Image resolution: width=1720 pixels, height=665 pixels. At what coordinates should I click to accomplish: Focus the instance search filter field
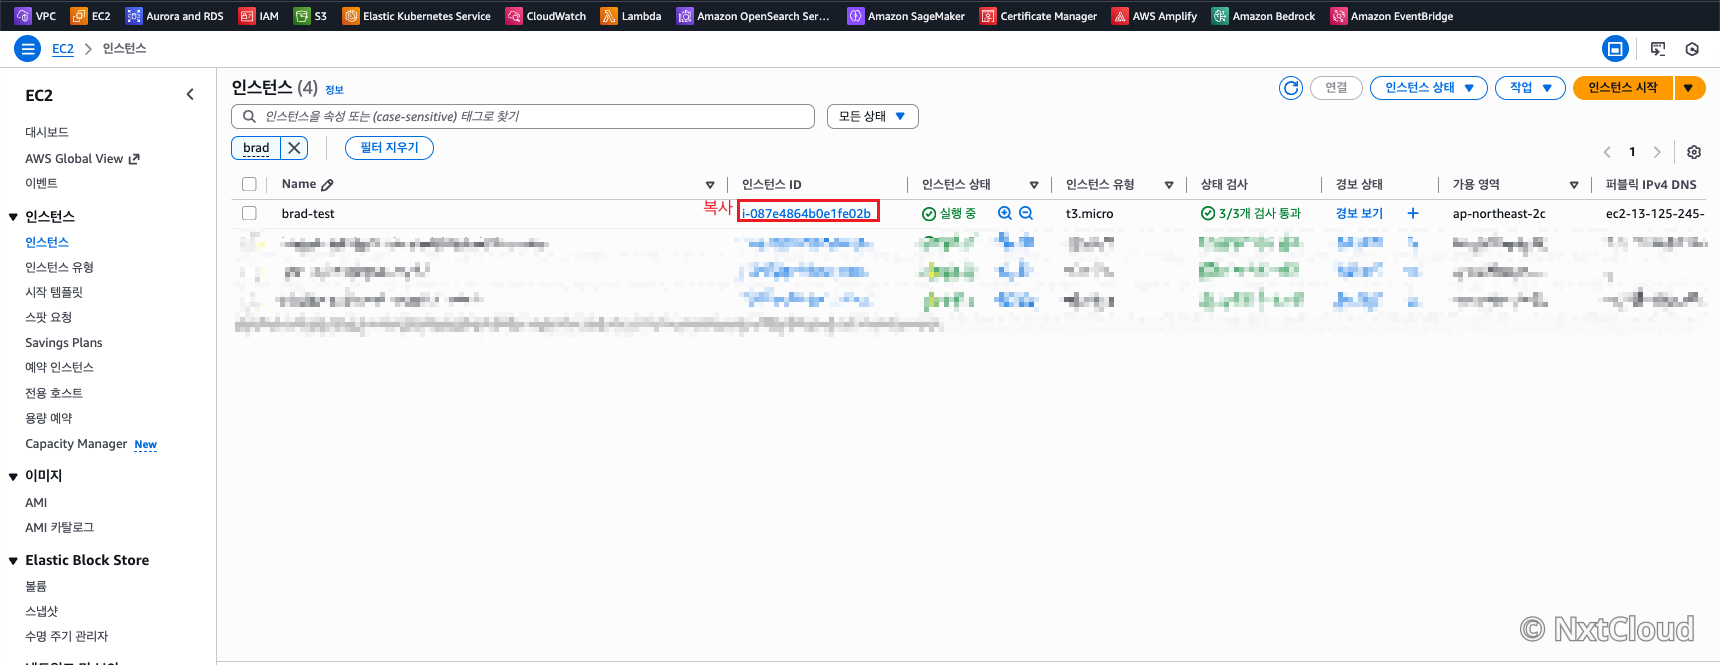point(523,116)
